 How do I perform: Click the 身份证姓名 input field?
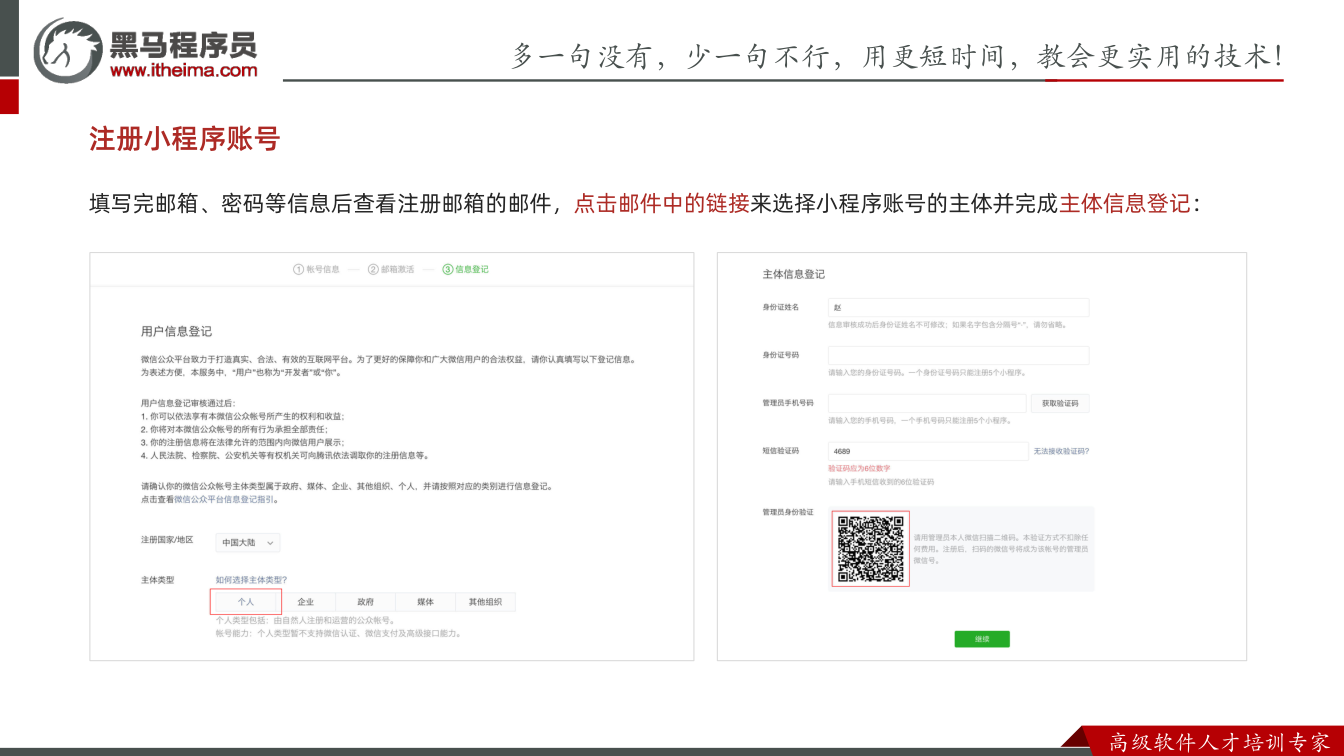click(x=958, y=308)
